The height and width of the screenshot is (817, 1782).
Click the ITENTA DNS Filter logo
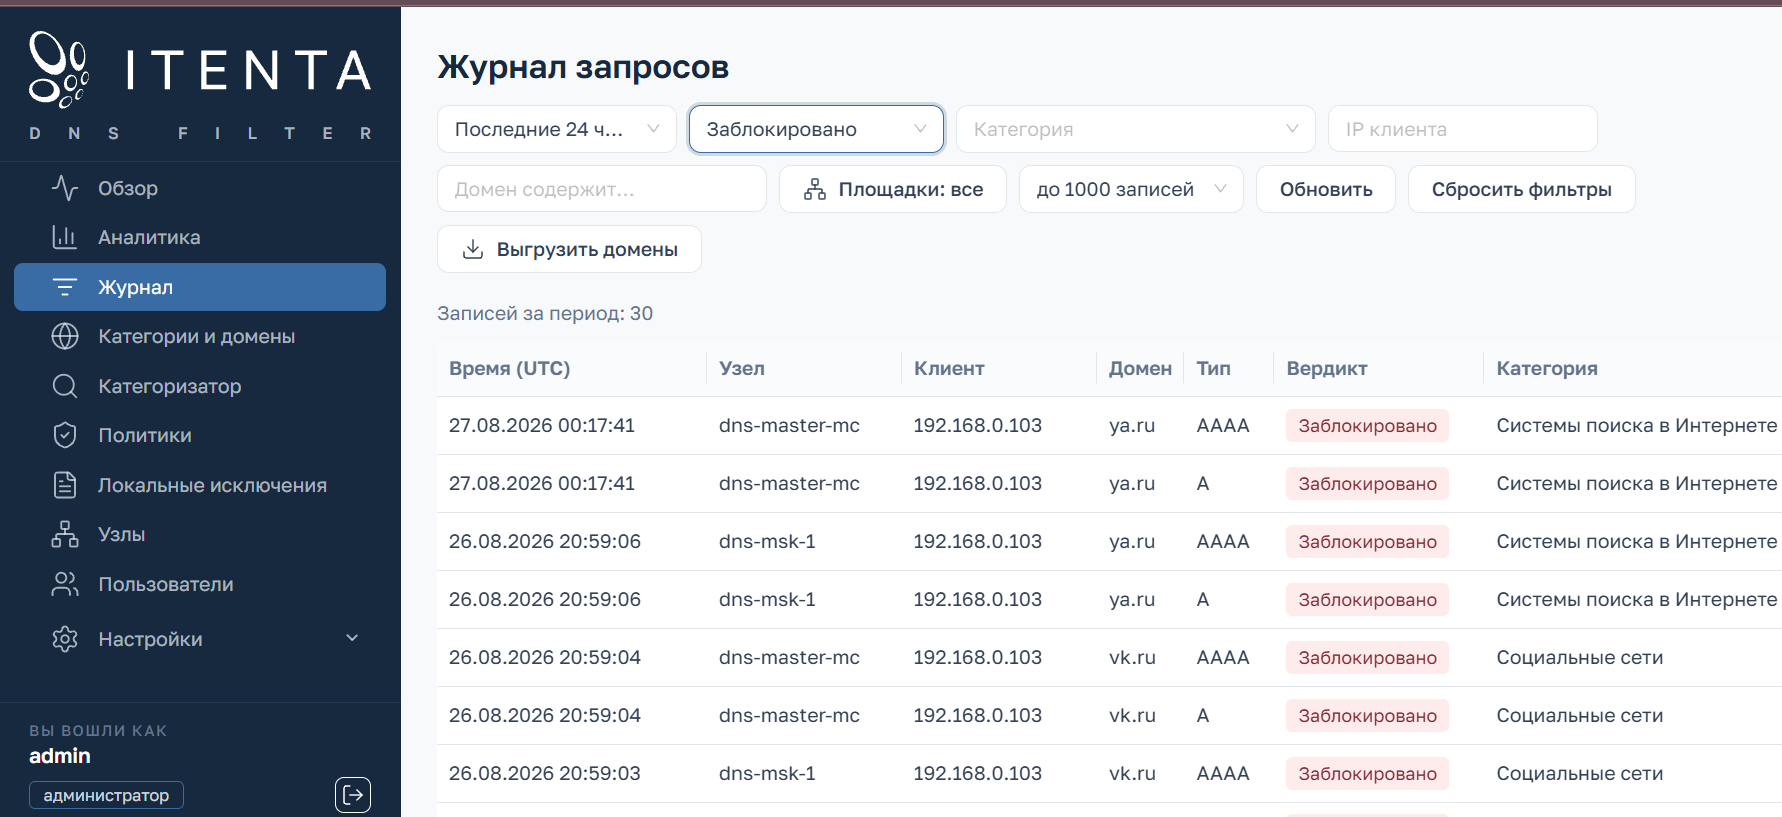(x=200, y=85)
